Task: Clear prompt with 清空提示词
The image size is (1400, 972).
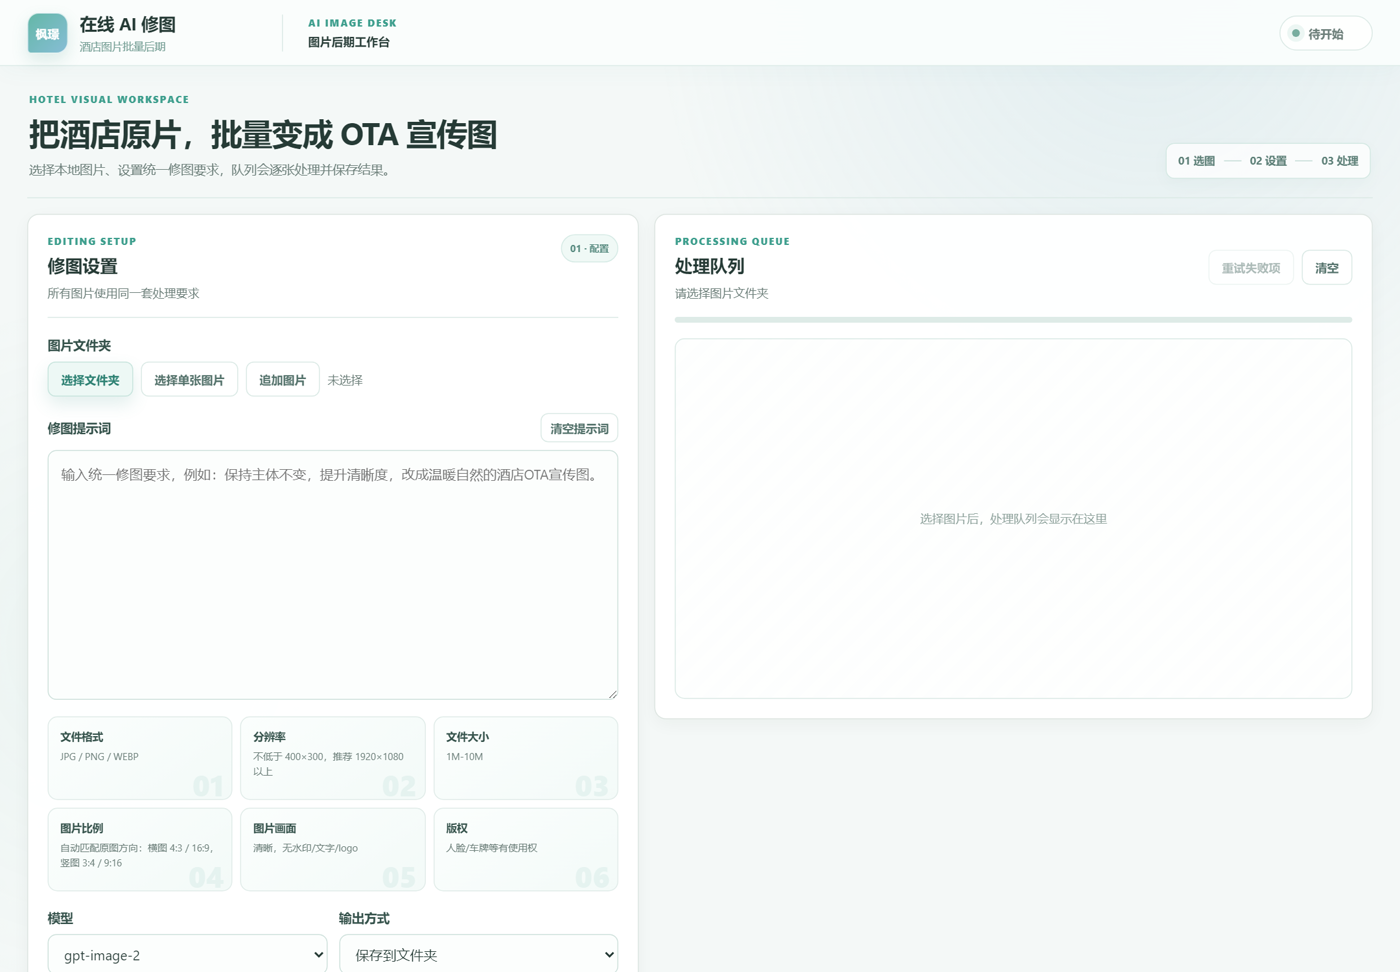Action: [x=579, y=428]
